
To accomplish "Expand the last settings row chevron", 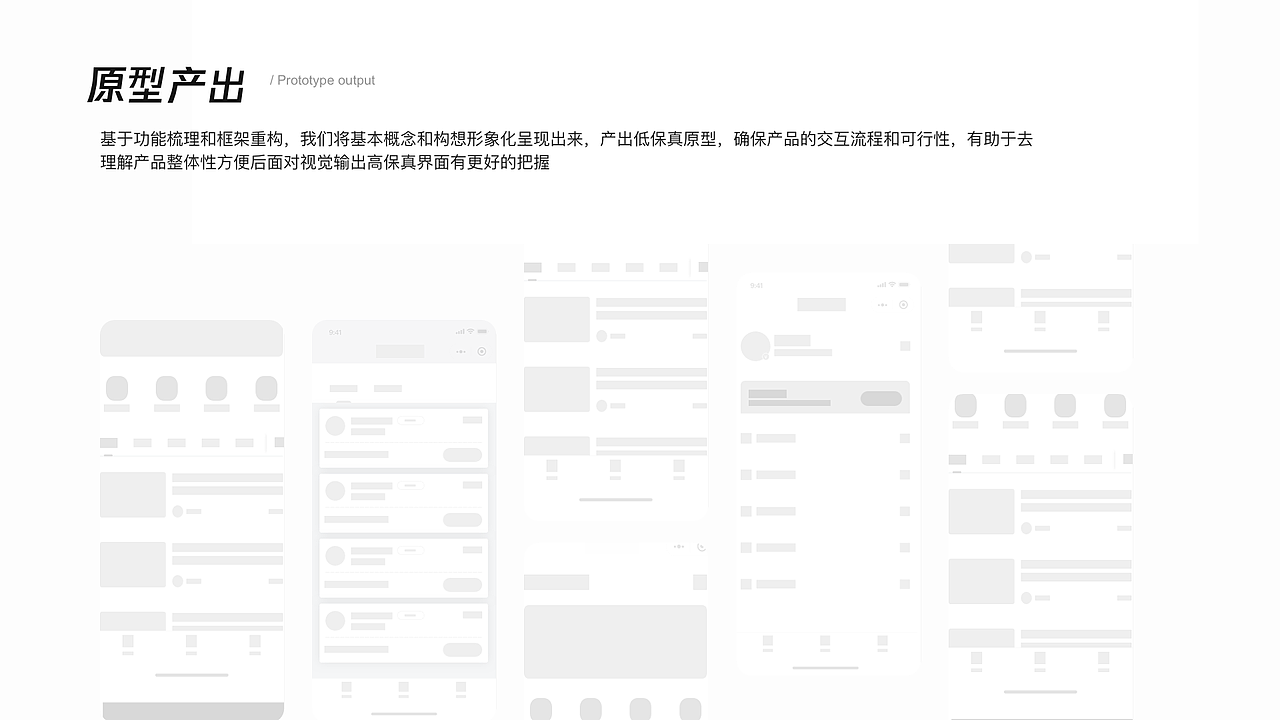I will pyautogui.click(x=904, y=584).
